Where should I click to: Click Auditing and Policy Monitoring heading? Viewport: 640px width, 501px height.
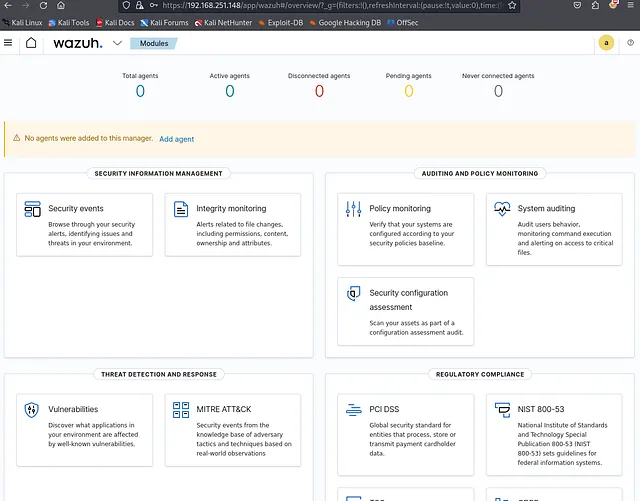480,174
